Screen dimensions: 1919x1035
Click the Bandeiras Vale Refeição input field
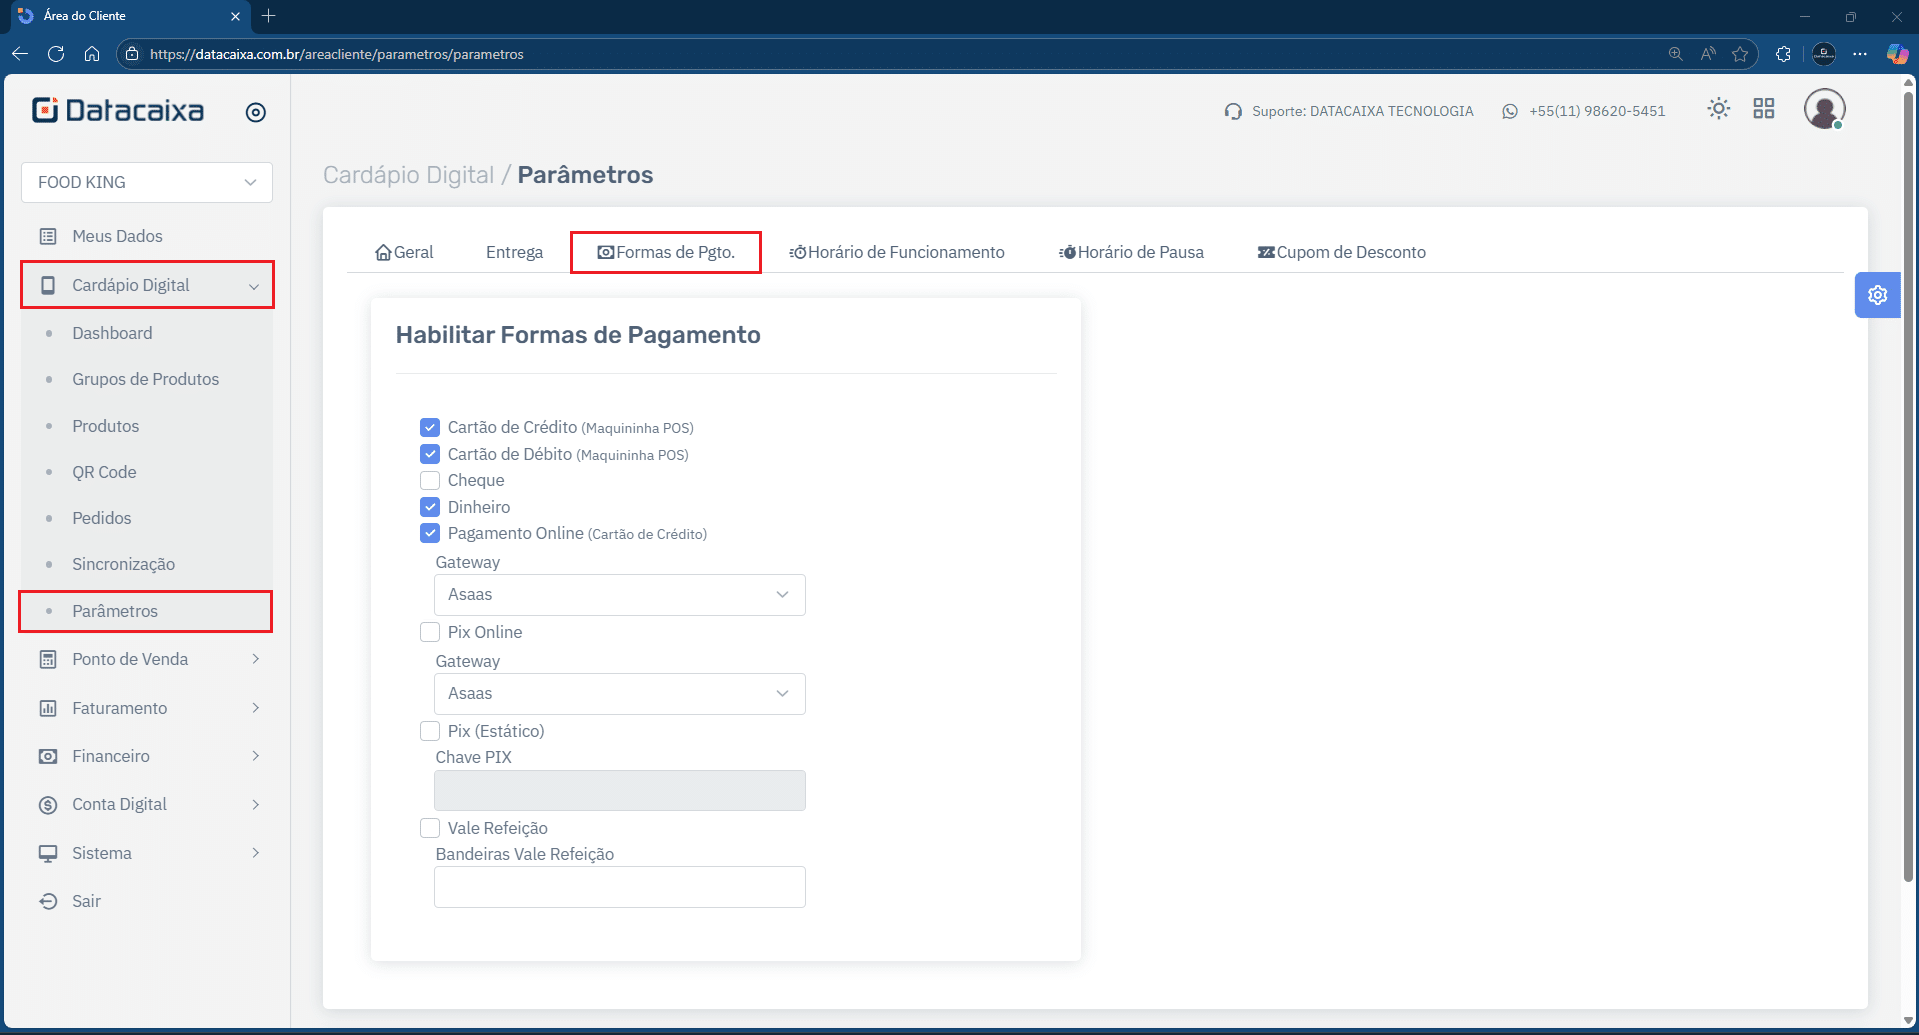tap(619, 887)
